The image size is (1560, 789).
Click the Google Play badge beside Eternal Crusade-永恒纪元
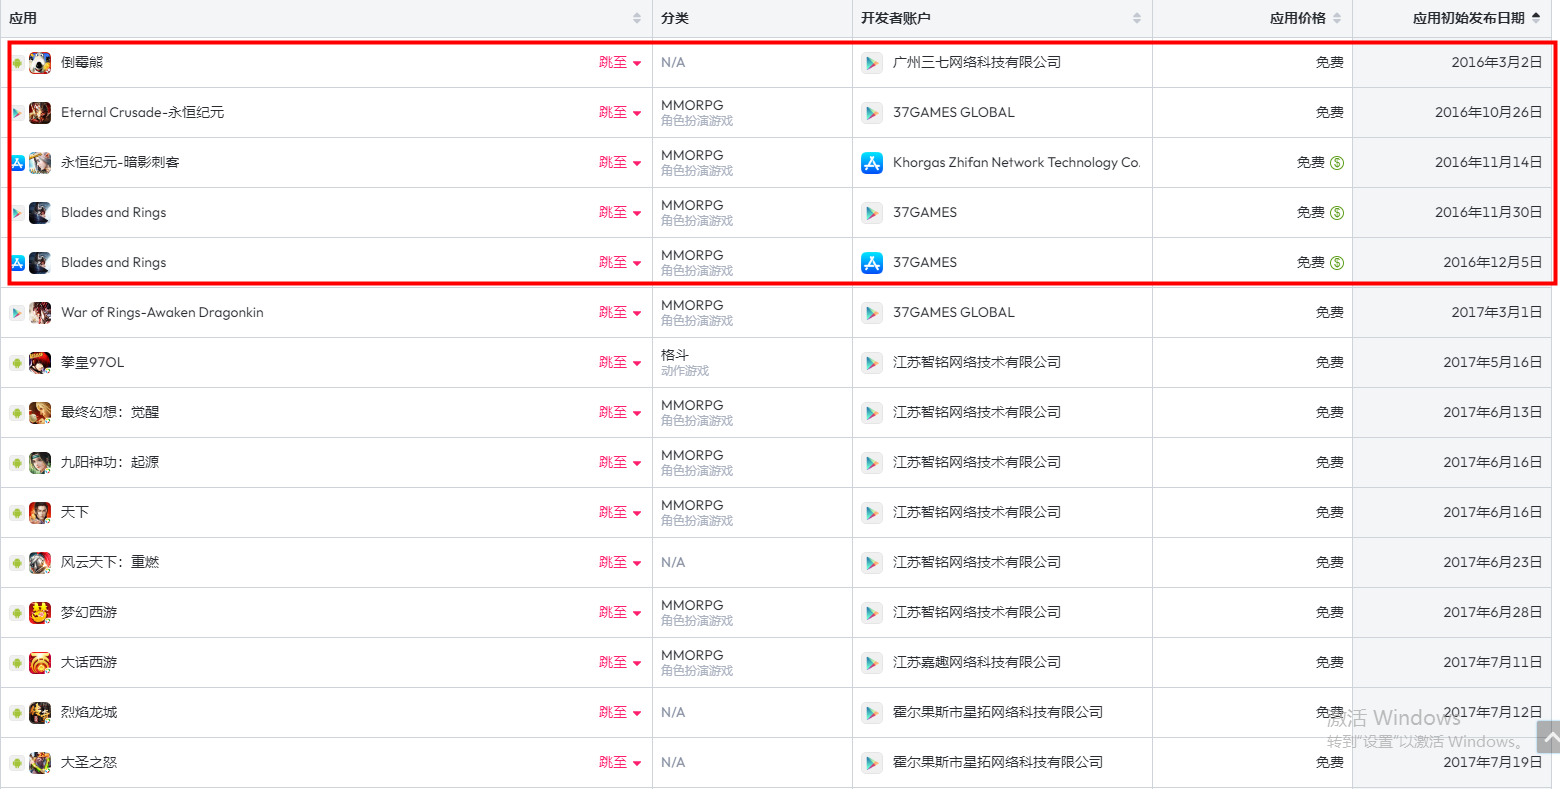pyautogui.click(x=17, y=113)
